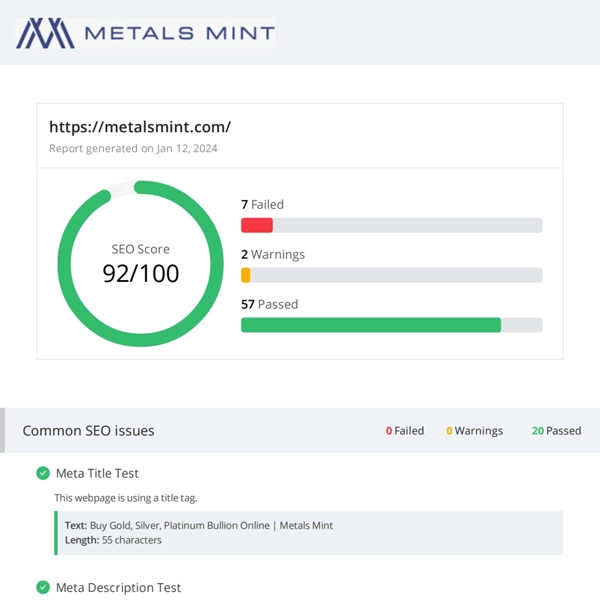
Task: Filter by 0 Failed in Common SEO issues
Action: coord(405,431)
